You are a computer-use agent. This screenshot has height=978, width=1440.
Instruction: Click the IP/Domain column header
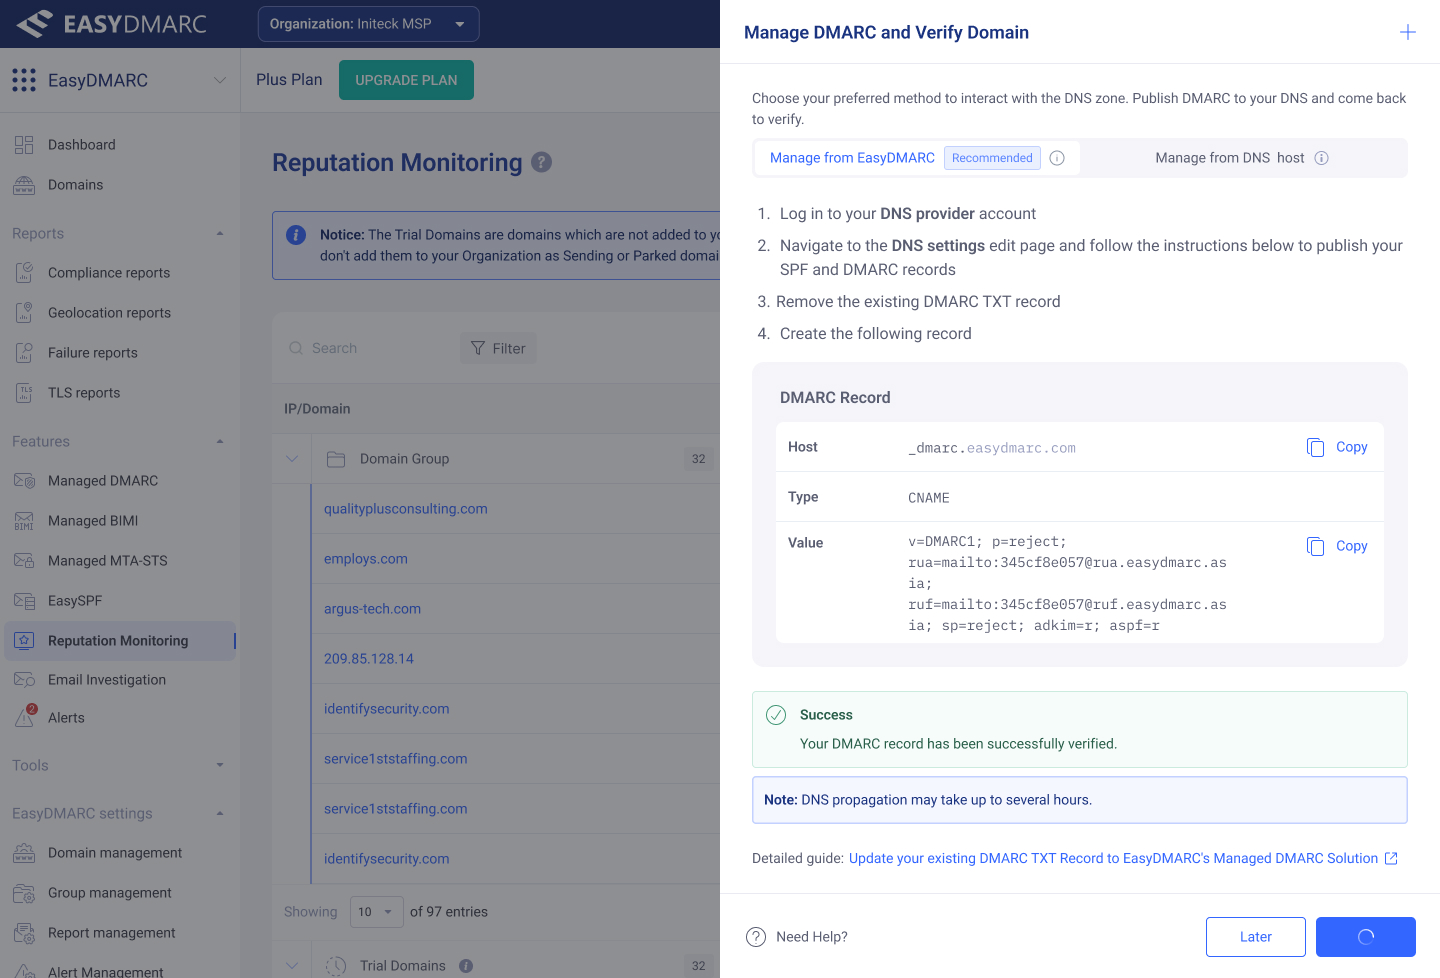(317, 409)
